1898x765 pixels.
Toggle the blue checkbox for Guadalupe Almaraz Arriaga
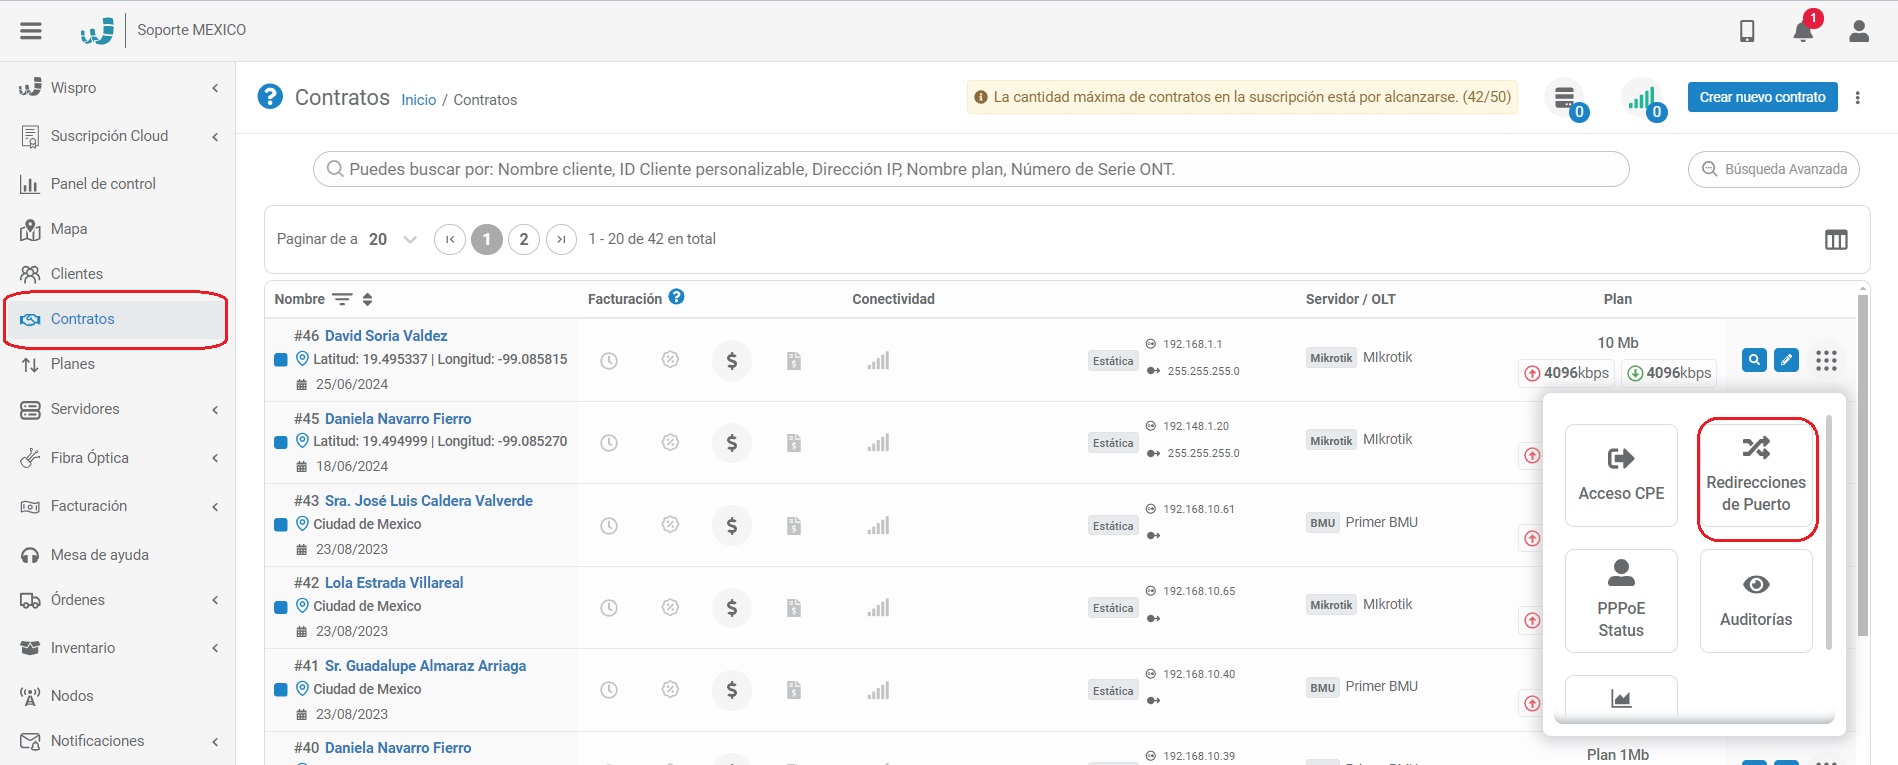point(281,690)
